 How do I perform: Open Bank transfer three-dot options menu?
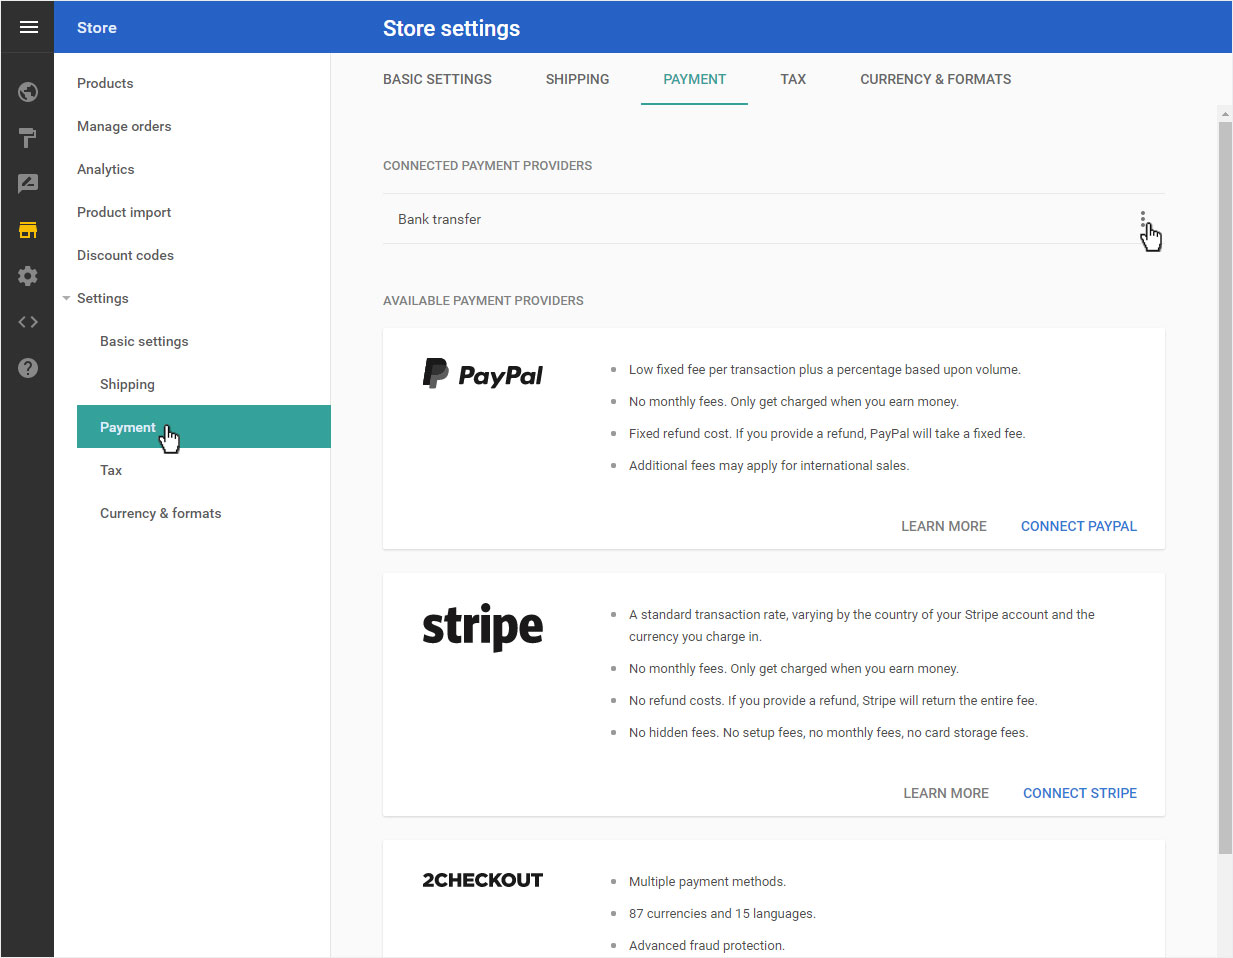click(1142, 219)
